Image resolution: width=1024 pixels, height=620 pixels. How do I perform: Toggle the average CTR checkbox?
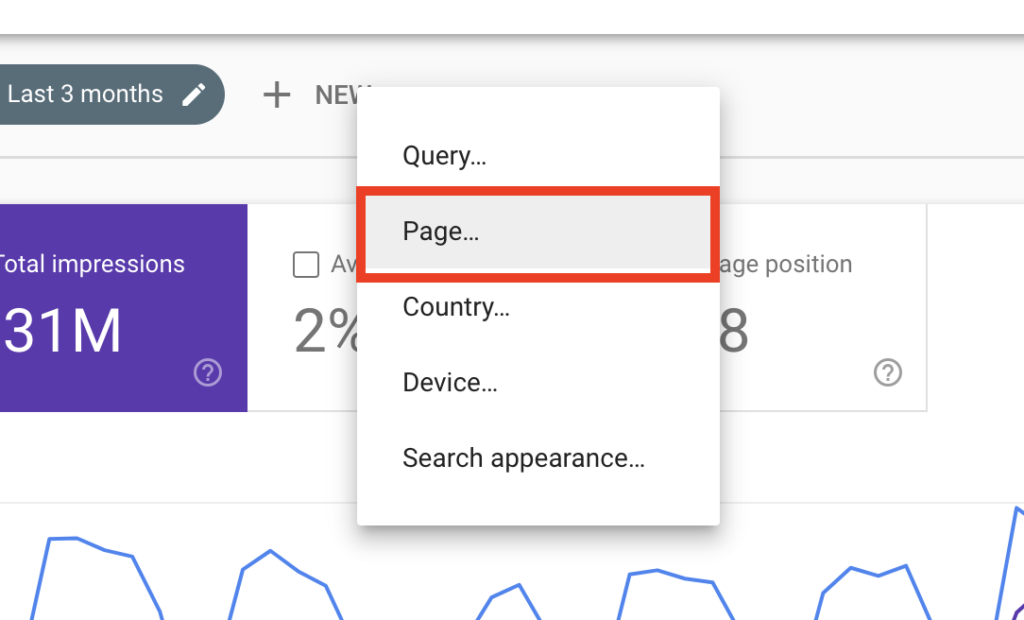pos(306,265)
